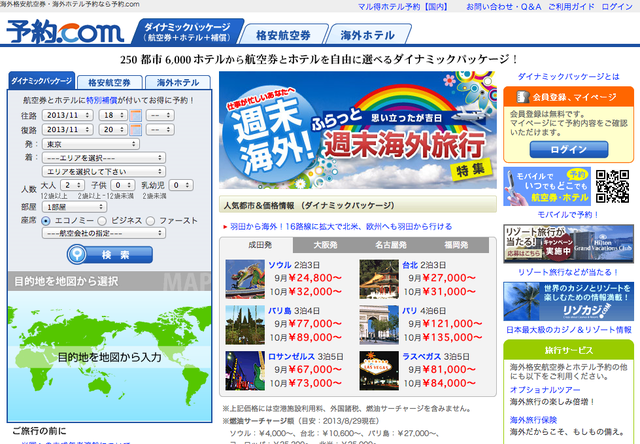This screenshot has height=444, width=640.
Task: Open 日本最大級のカジノ＆リゾート情報 link
Action: pos(569,330)
